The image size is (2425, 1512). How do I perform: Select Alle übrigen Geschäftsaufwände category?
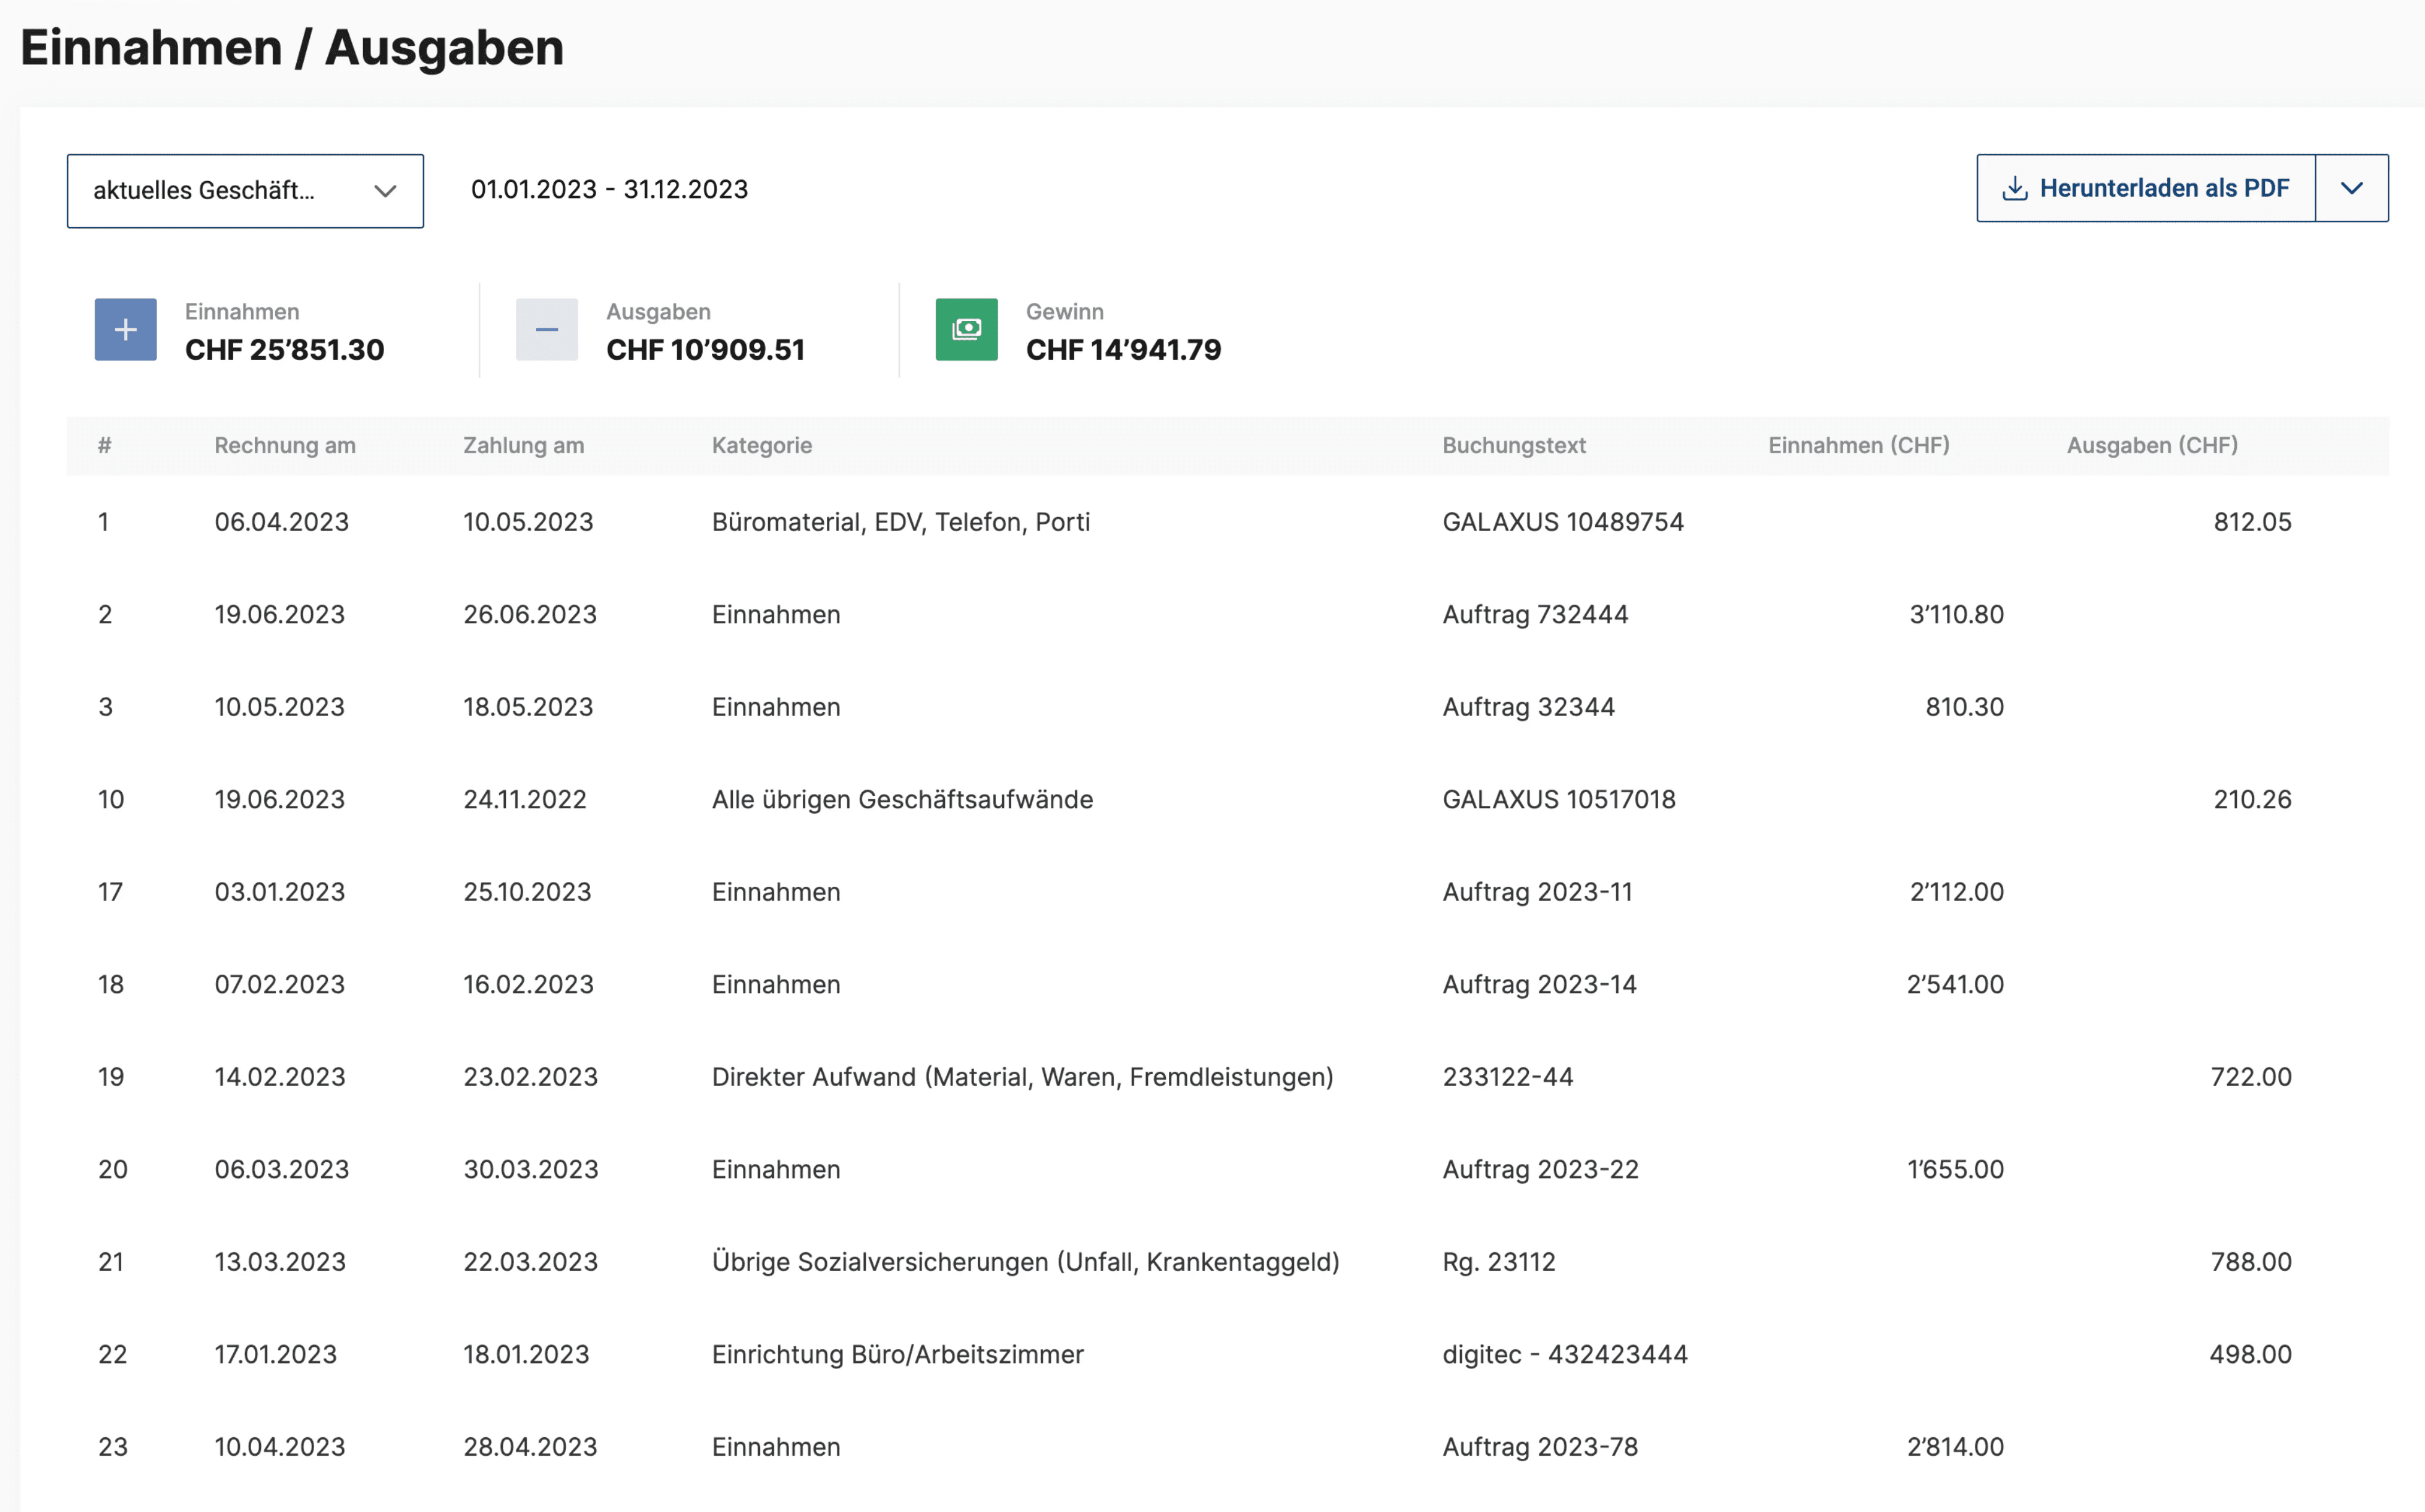902,799
